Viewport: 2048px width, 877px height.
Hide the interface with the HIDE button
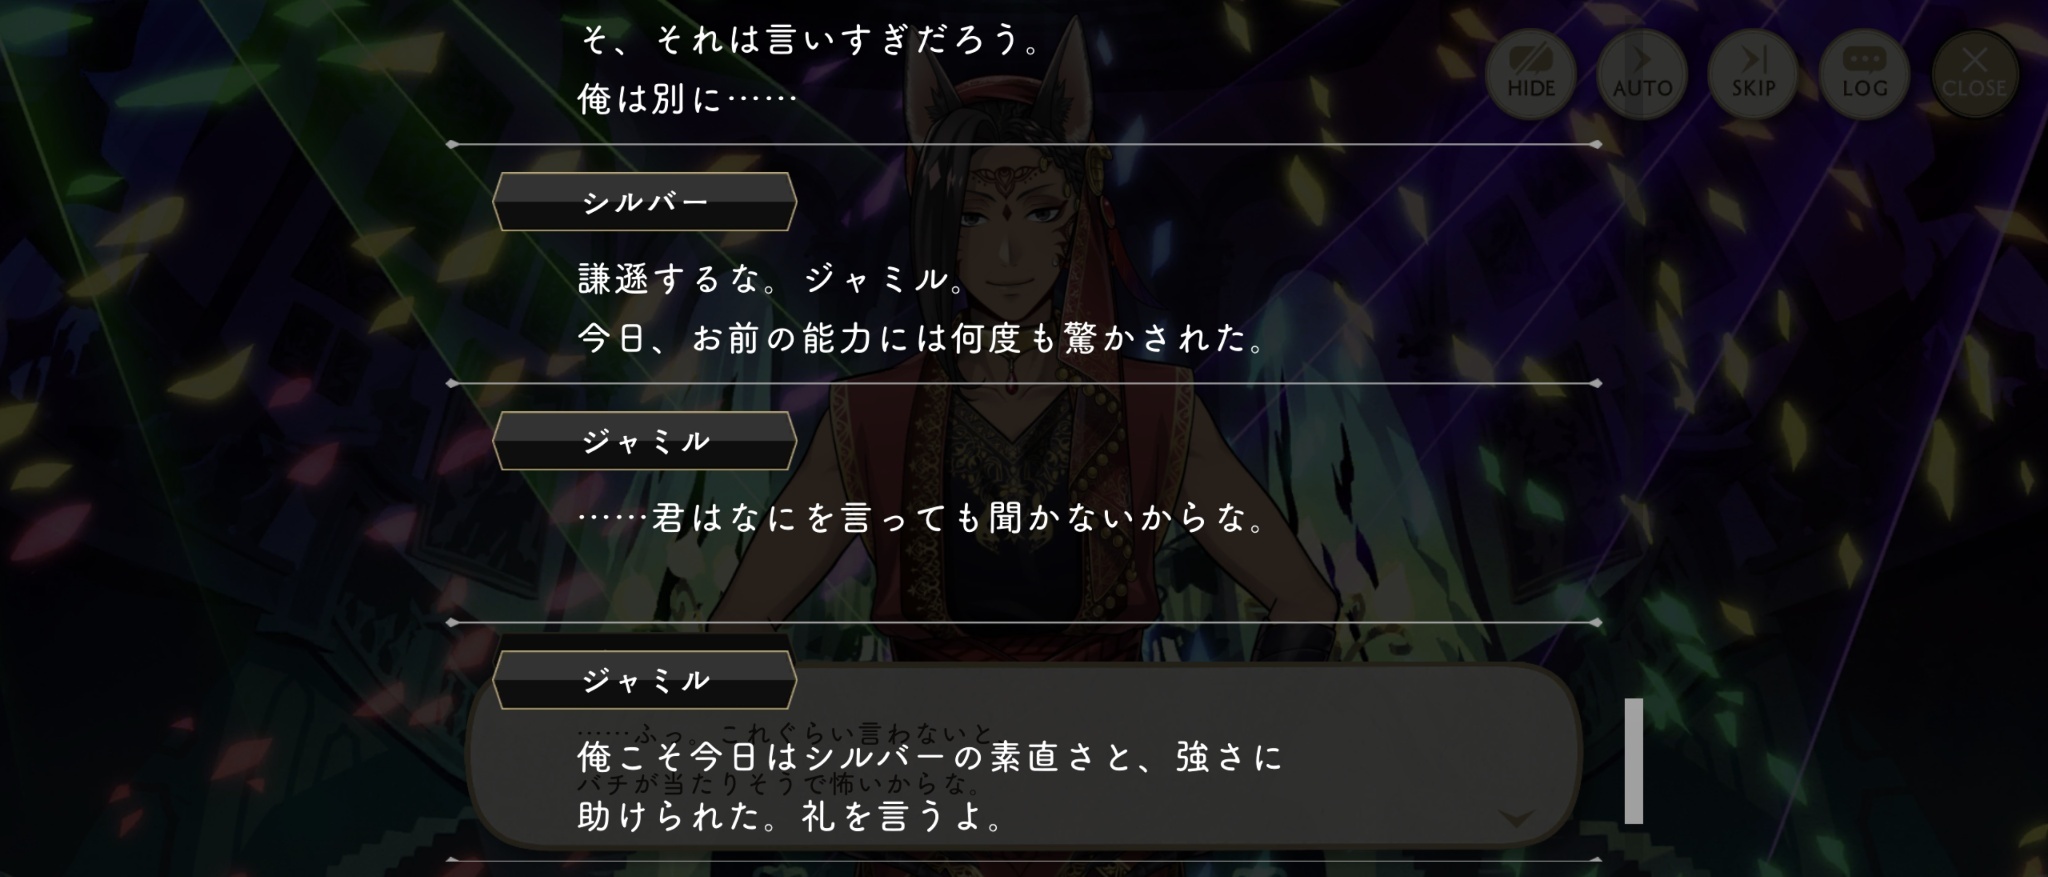[1530, 74]
